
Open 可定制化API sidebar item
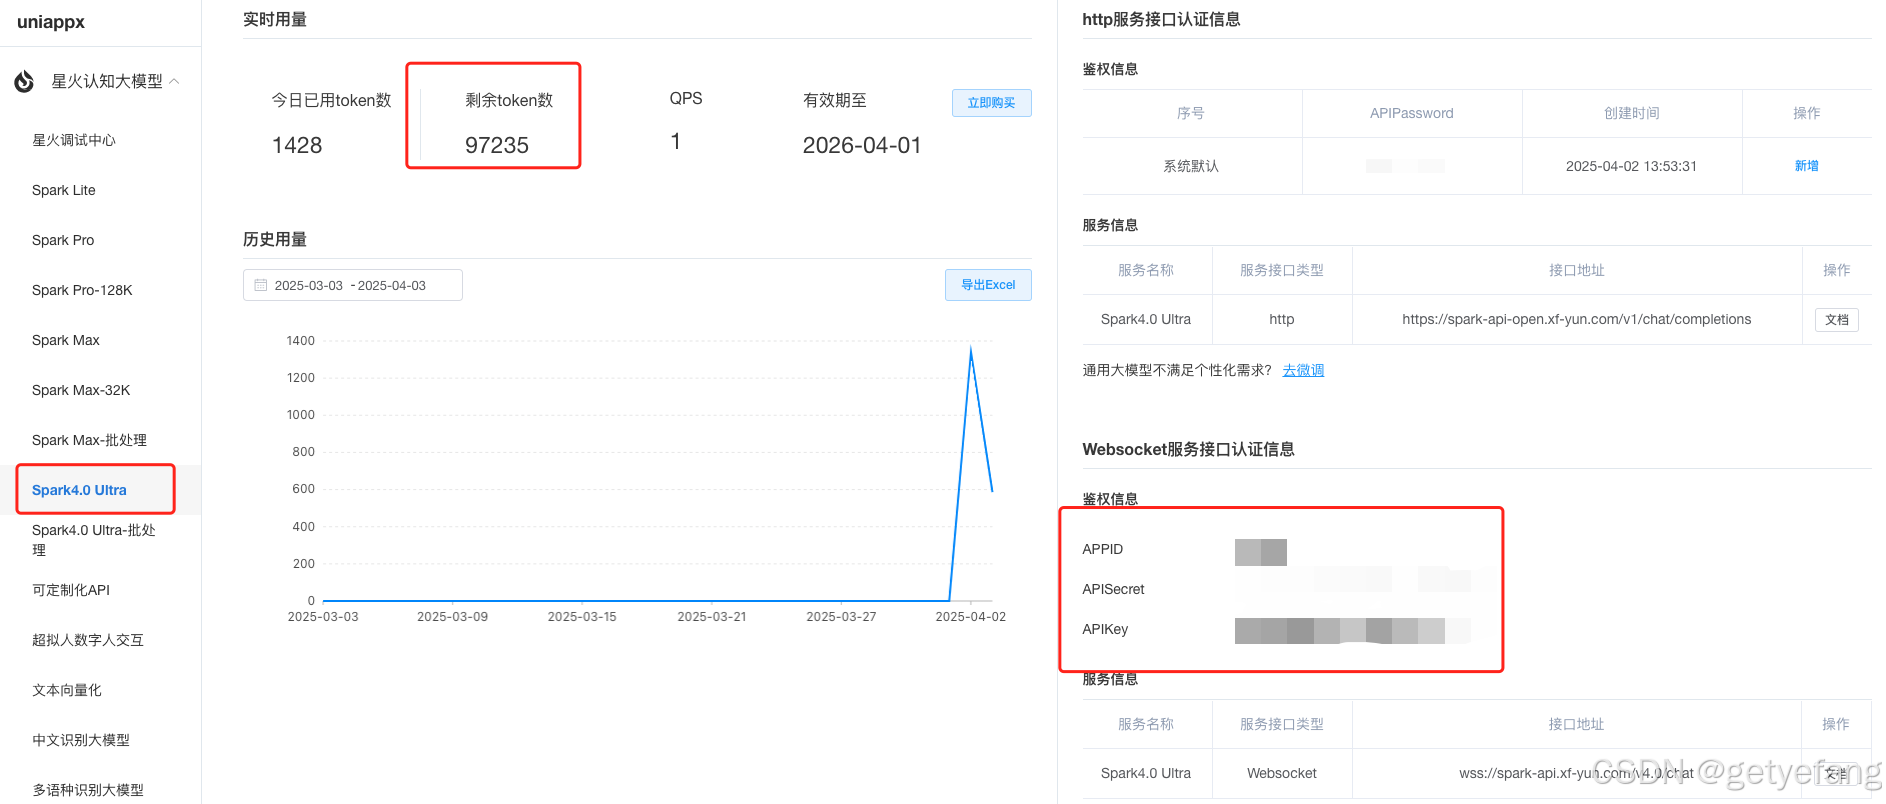tap(71, 590)
